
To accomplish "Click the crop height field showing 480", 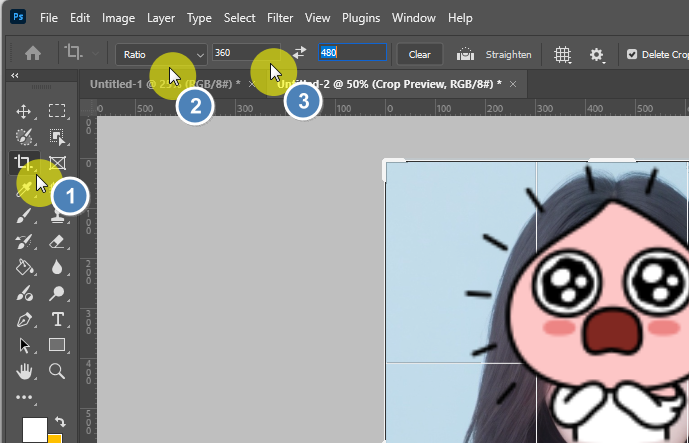I will [352, 52].
